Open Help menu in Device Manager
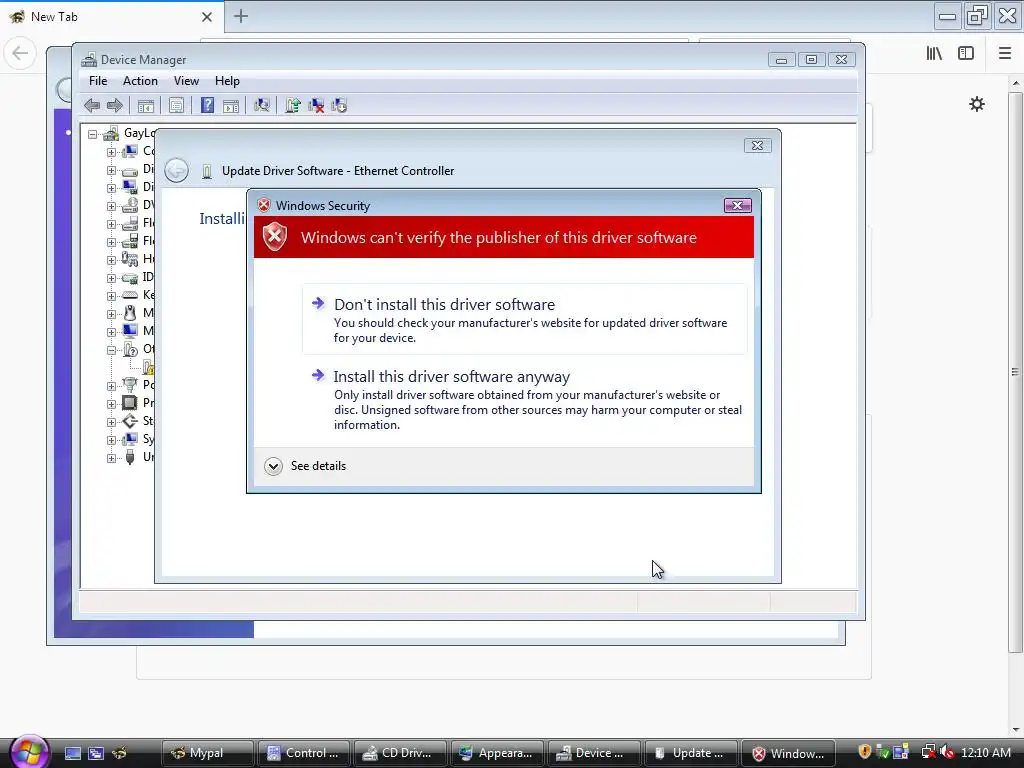Screen dimensions: 1024x768 [227, 81]
